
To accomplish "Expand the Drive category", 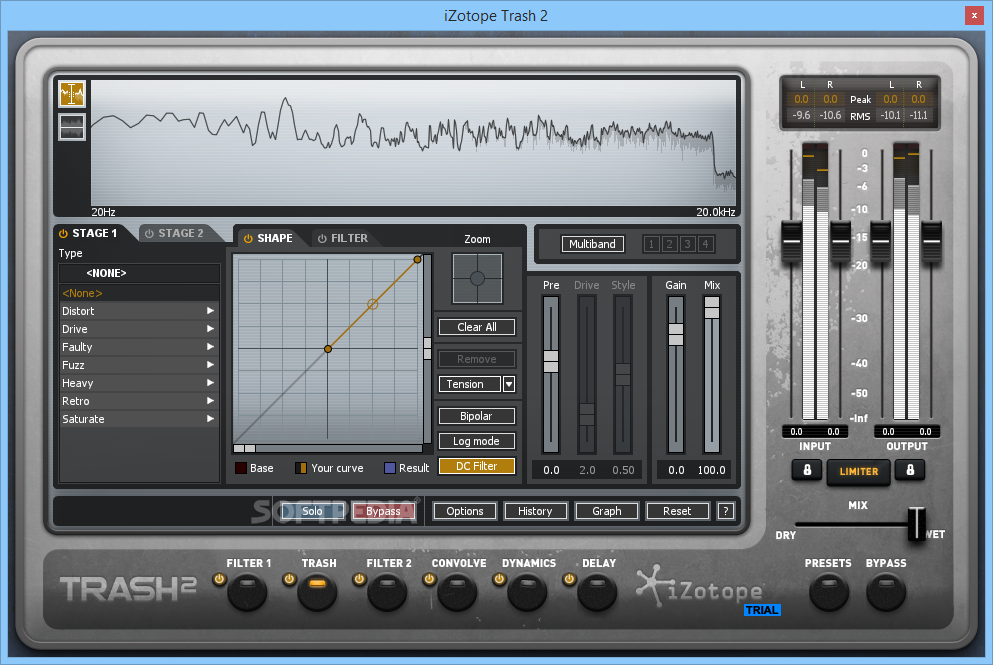I will (x=139, y=329).
